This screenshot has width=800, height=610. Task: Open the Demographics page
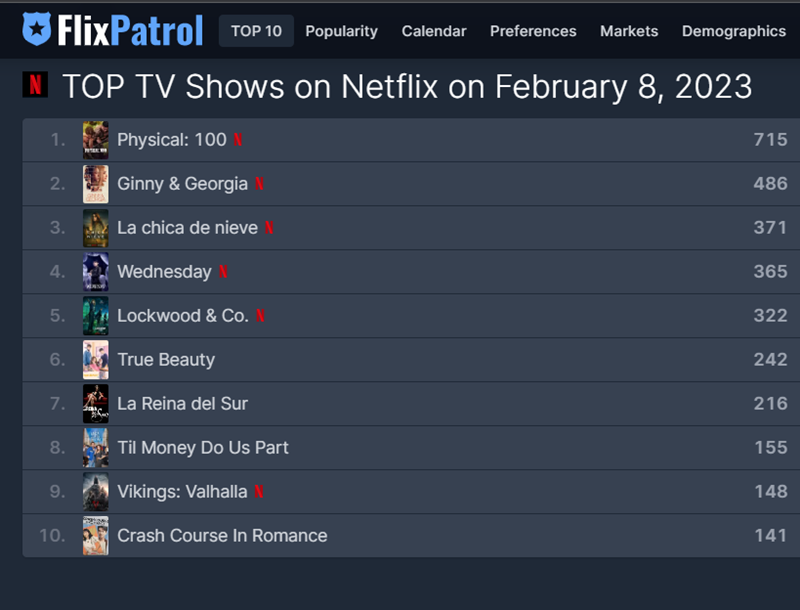pyautogui.click(x=733, y=31)
